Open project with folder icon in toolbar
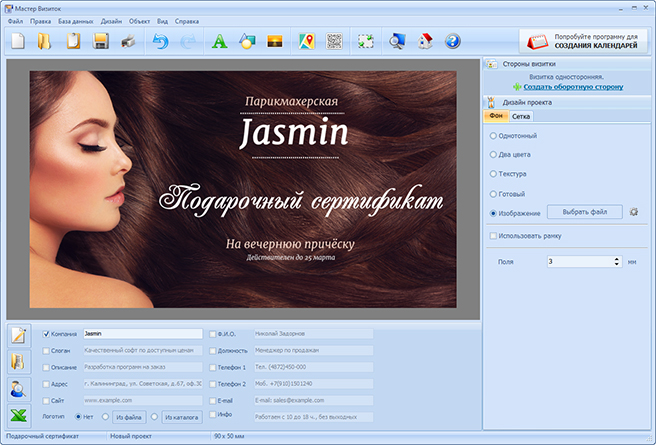The width and height of the screenshot is (656, 445). pos(44,41)
